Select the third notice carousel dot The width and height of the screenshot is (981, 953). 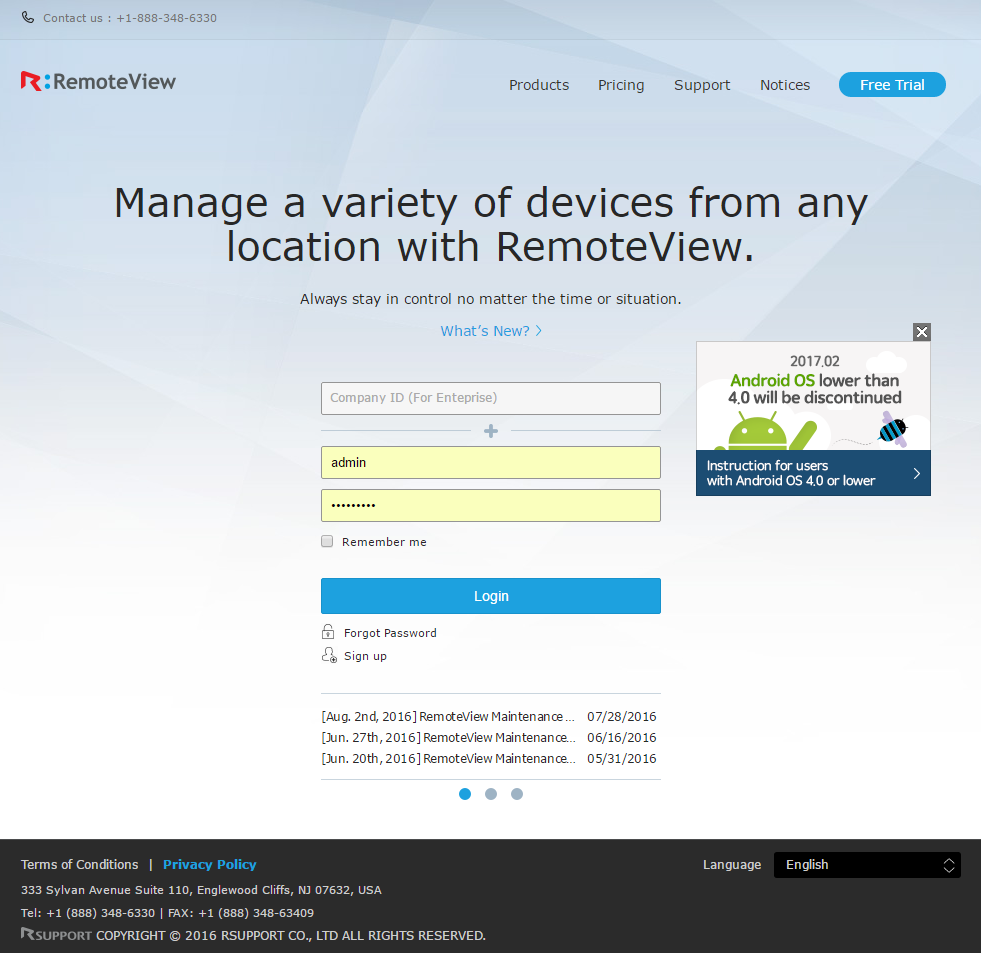[x=517, y=794]
